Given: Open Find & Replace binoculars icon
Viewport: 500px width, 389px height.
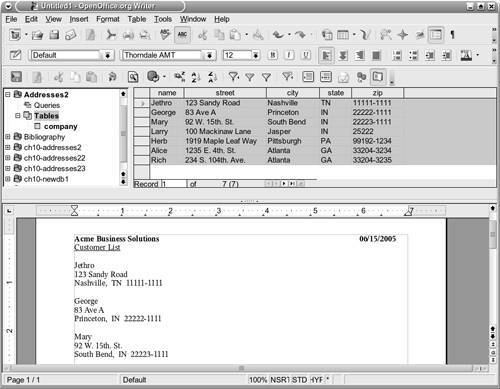Looking at the screenshot, I should pyautogui.click(x=386, y=35).
